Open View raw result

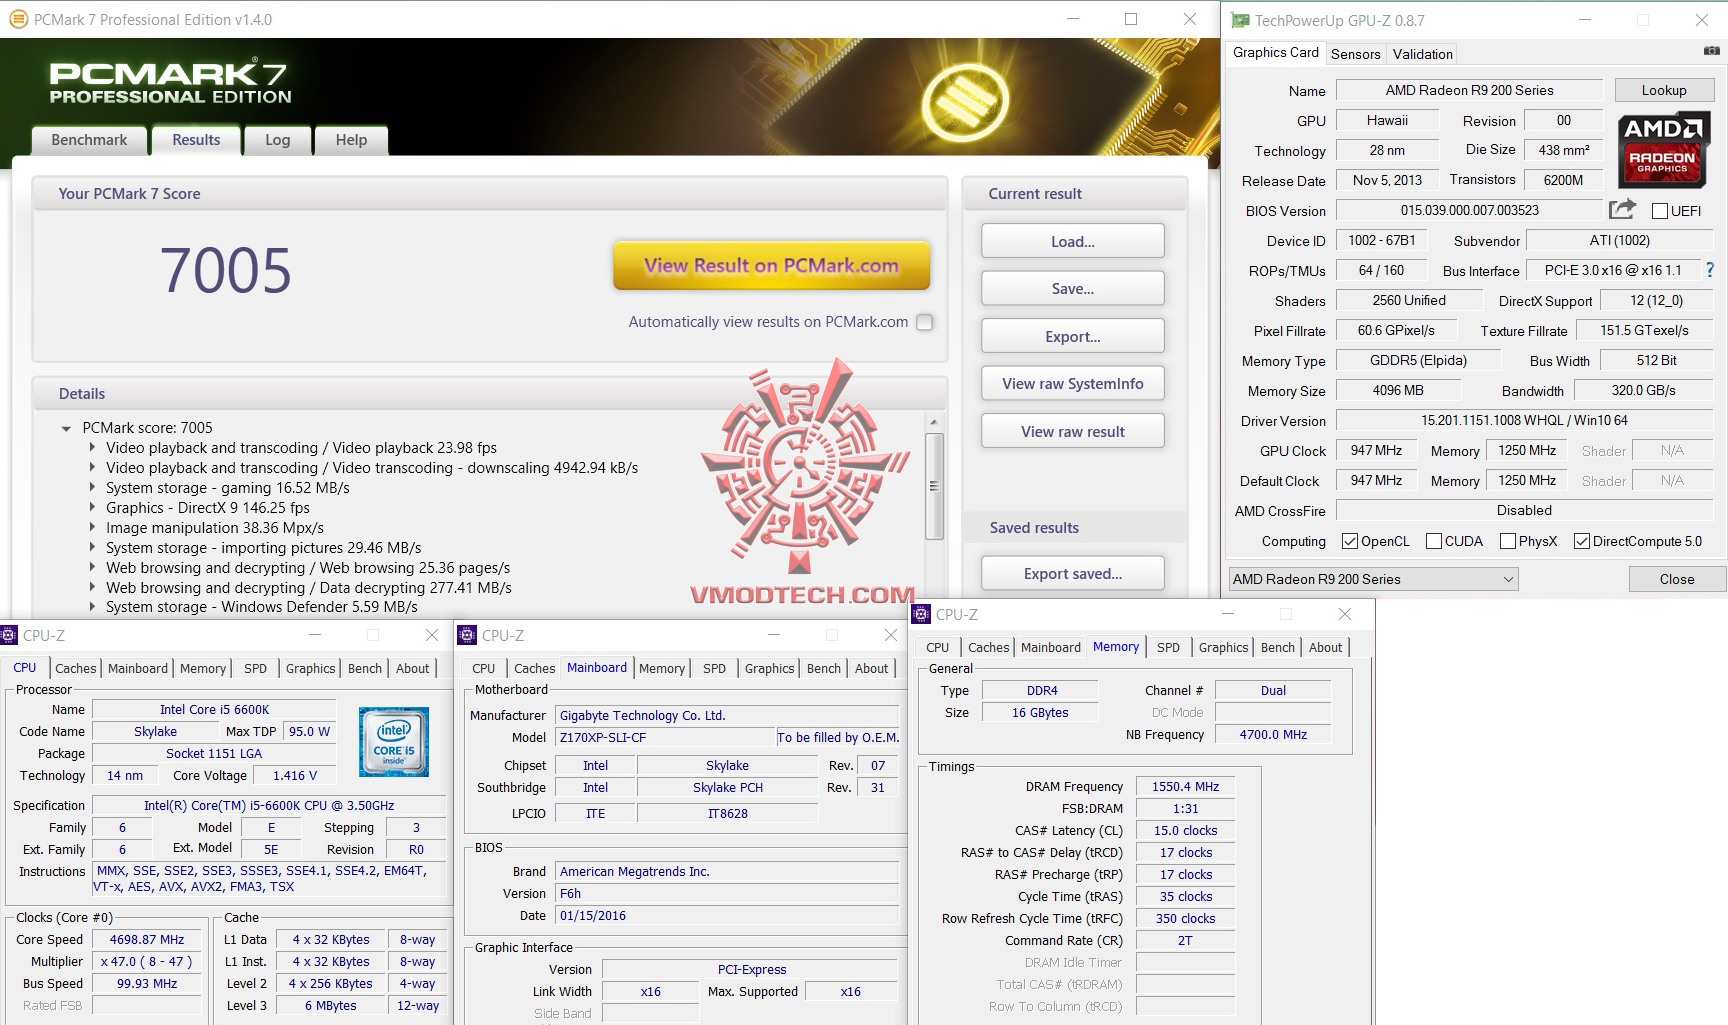tap(1073, 431)
